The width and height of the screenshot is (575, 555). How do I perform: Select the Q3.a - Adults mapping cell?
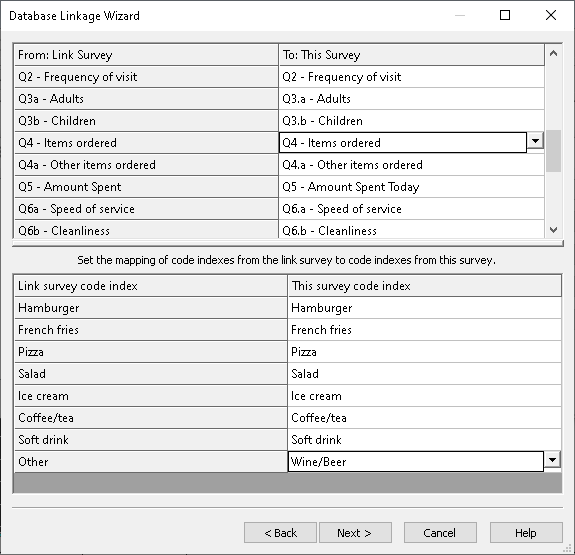411,99
